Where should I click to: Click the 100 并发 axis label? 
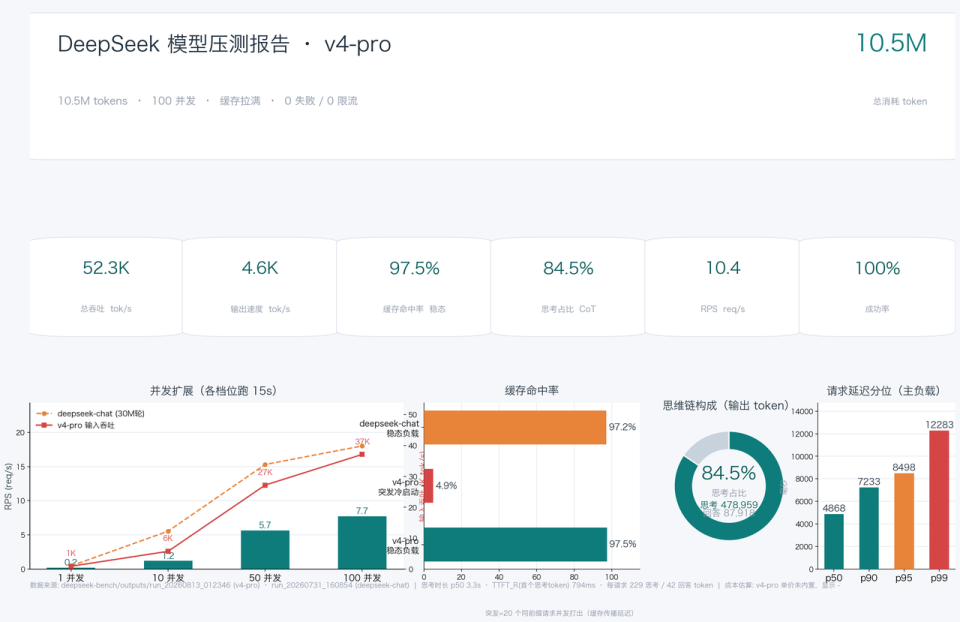[362, 578]
